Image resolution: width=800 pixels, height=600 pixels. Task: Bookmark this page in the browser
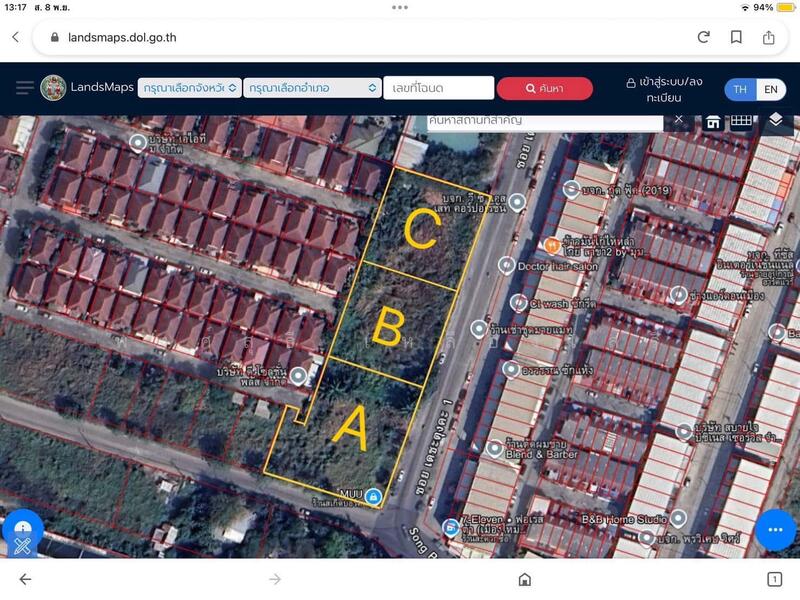(x=736, y=37)
